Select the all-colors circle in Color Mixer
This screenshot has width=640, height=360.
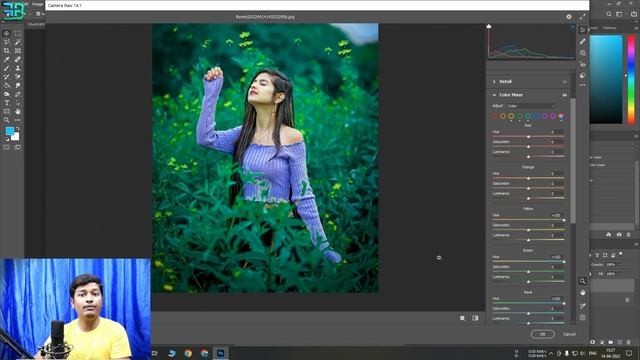pyautogui.click(x=561, y=116)
